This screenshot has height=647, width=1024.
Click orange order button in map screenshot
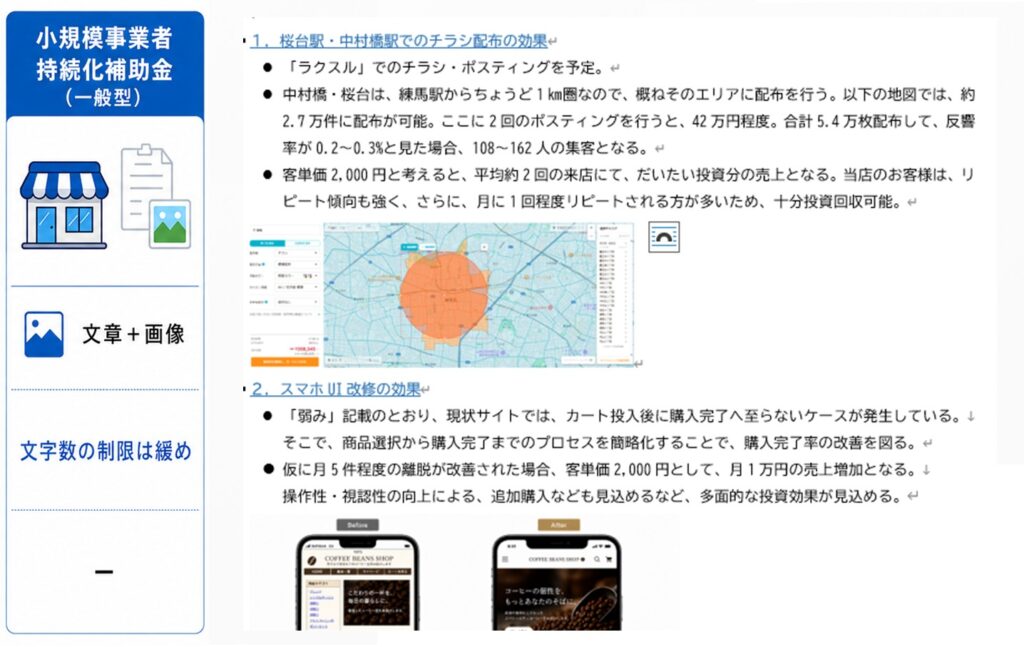pyautogui.click(x=285, y=361)
